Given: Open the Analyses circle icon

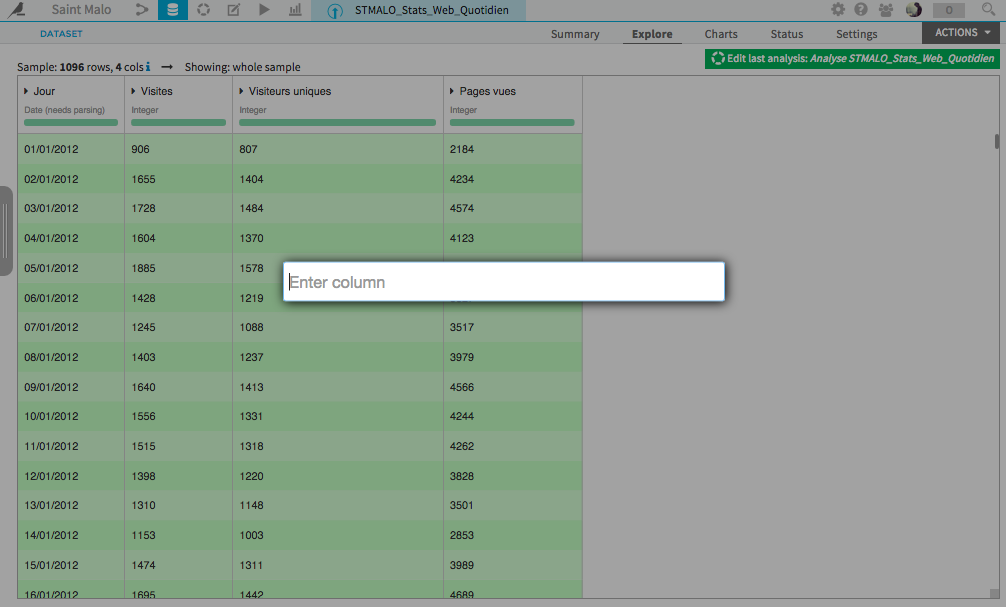Looking at the screenshot, I should 203,10.
